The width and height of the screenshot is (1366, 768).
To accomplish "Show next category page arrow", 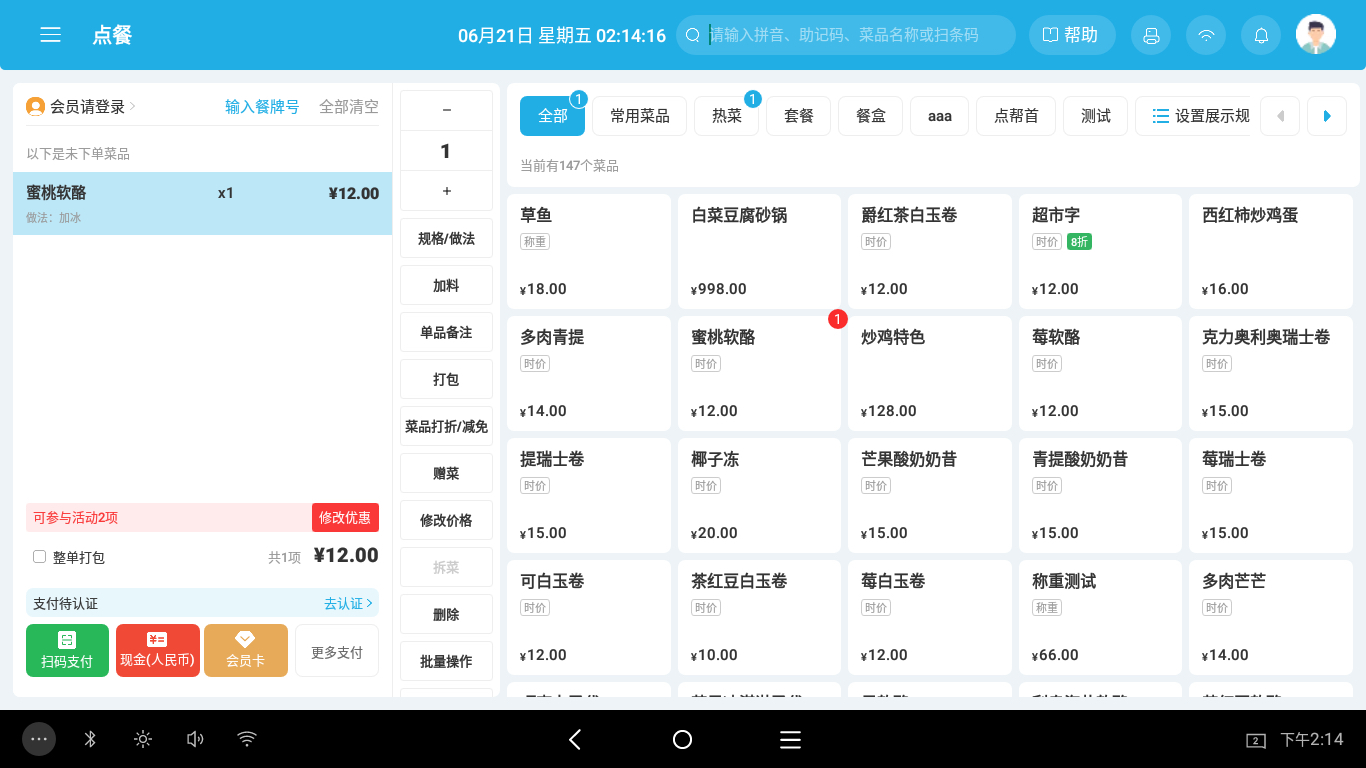I will (1327, 116).
